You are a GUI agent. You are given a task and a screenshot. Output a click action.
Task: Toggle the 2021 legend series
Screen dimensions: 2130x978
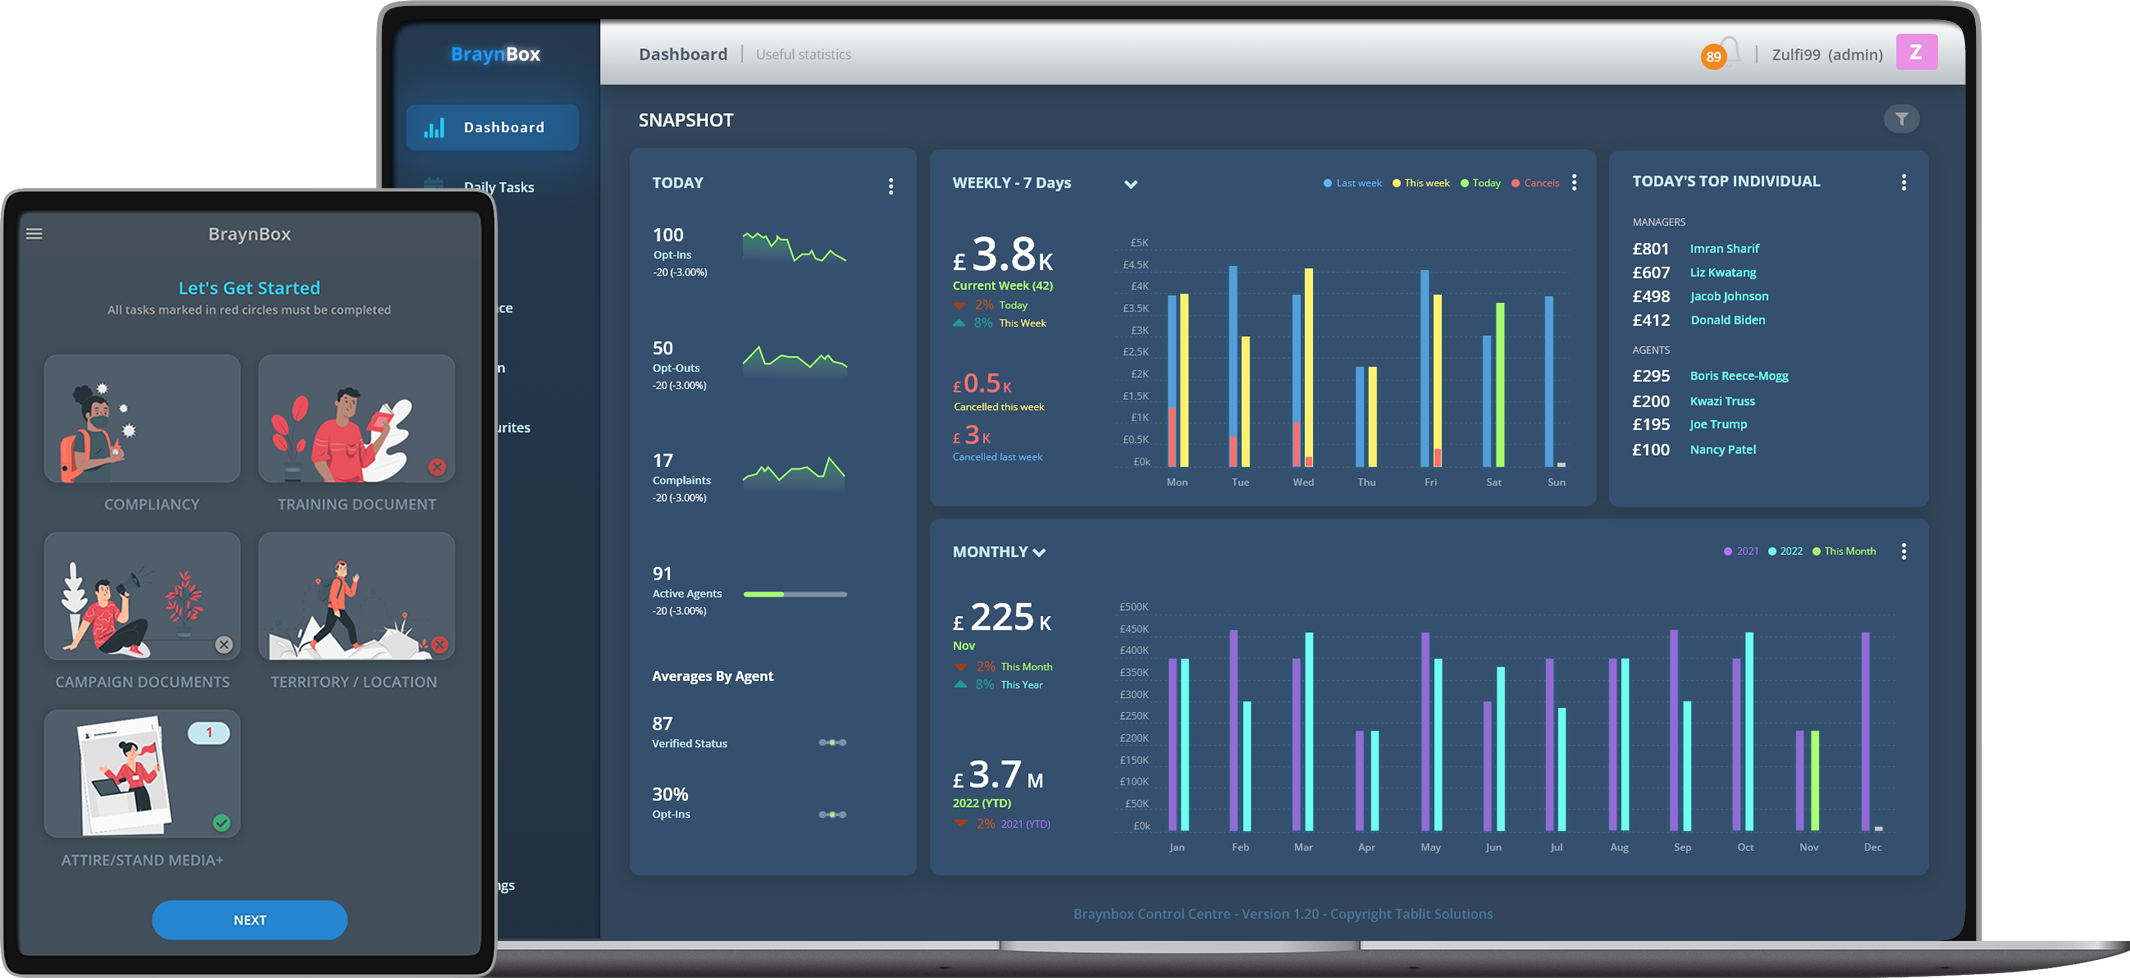click(x=1741, y=551)
